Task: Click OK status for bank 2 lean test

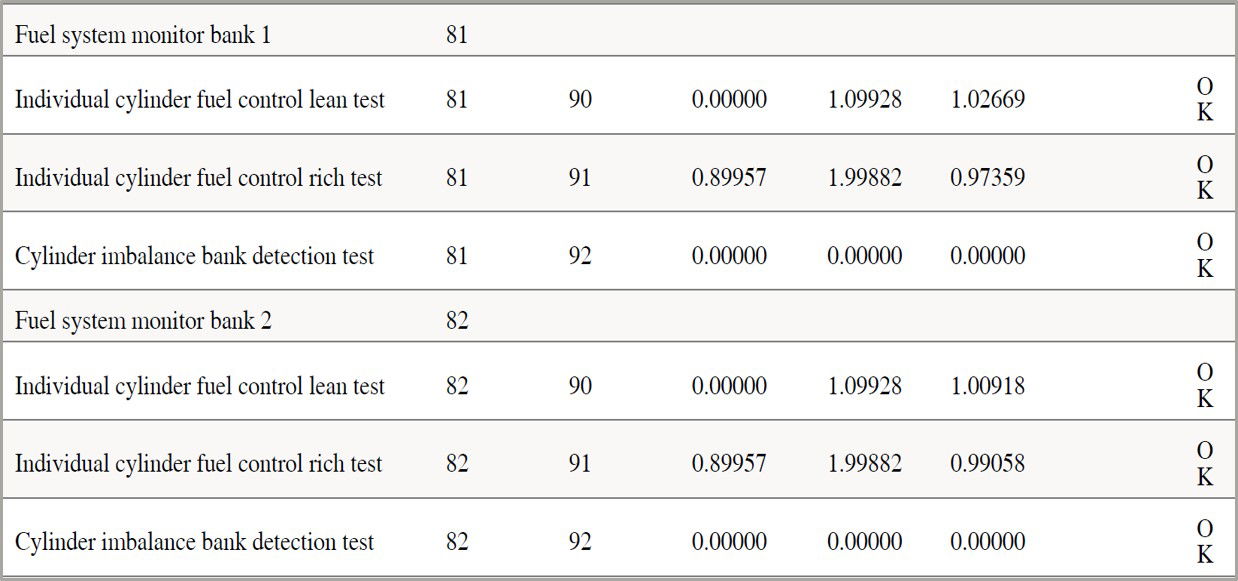Action: pyautogui.click(x=1205, y=386)
